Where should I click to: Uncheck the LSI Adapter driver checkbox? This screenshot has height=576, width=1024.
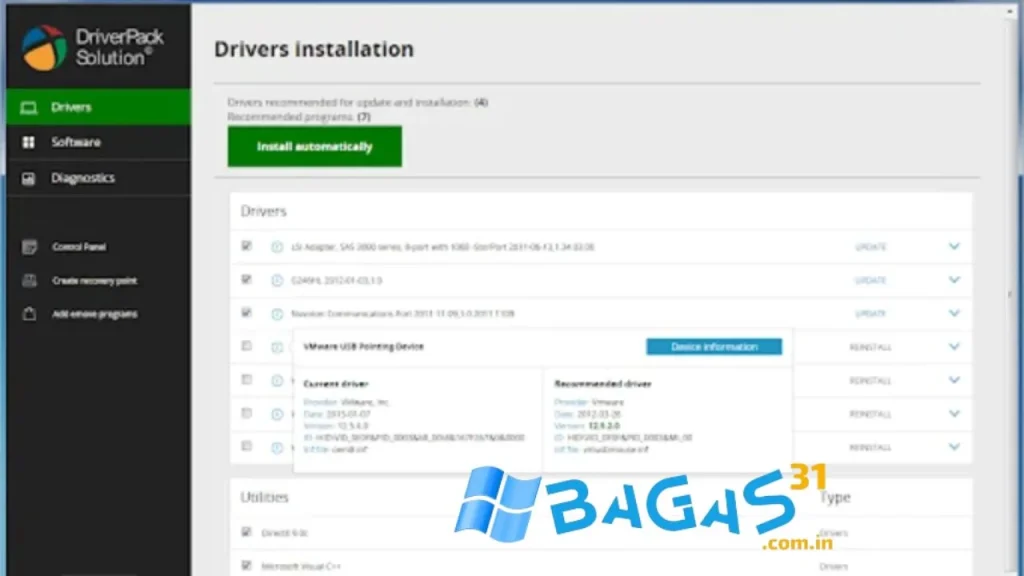coord(246,246)
